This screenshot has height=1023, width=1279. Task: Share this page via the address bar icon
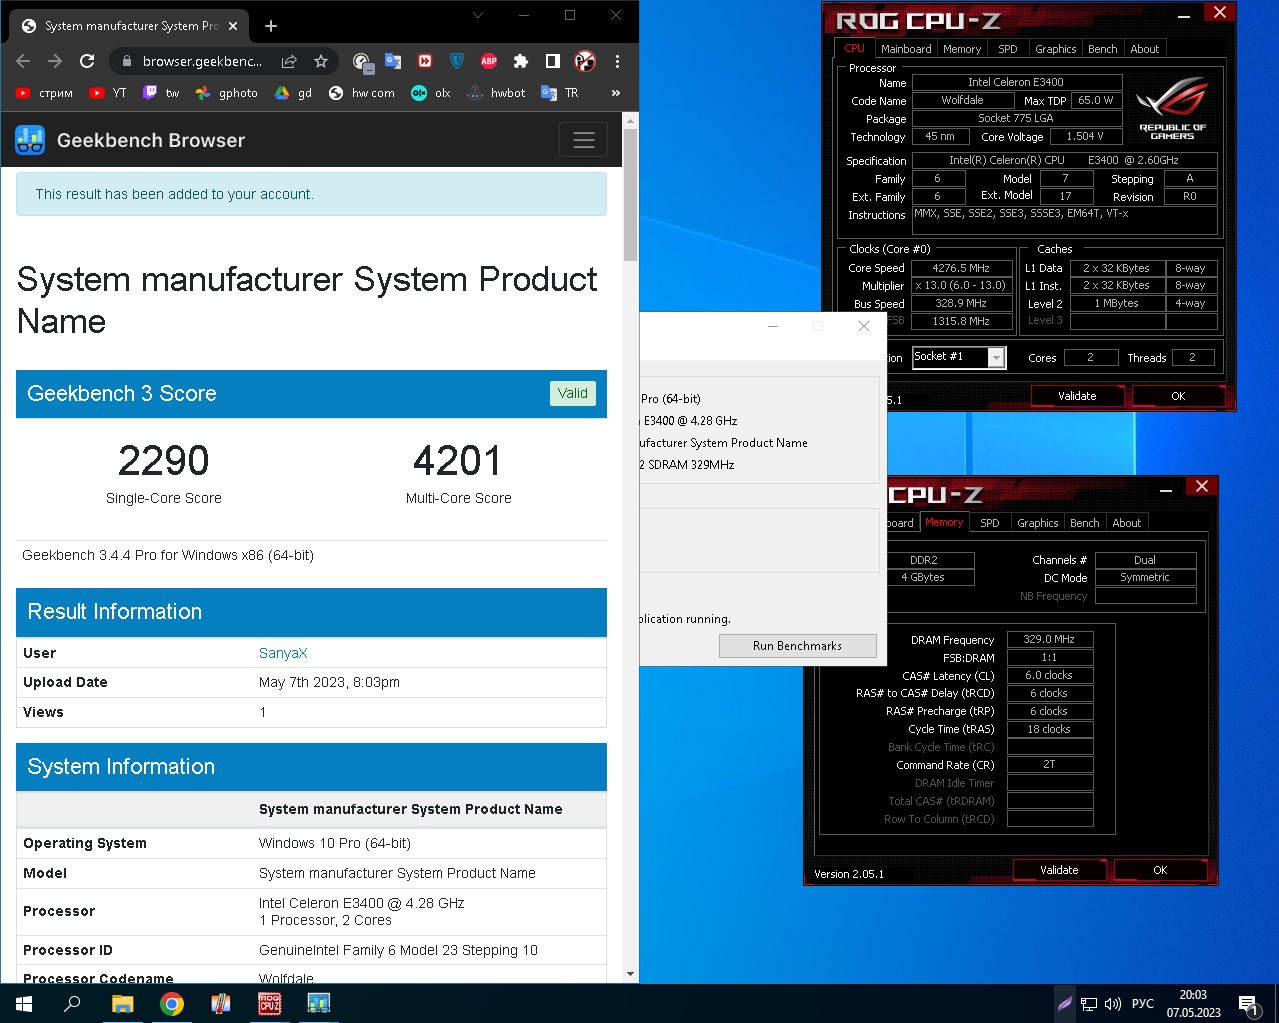click(x=289, y=61)
